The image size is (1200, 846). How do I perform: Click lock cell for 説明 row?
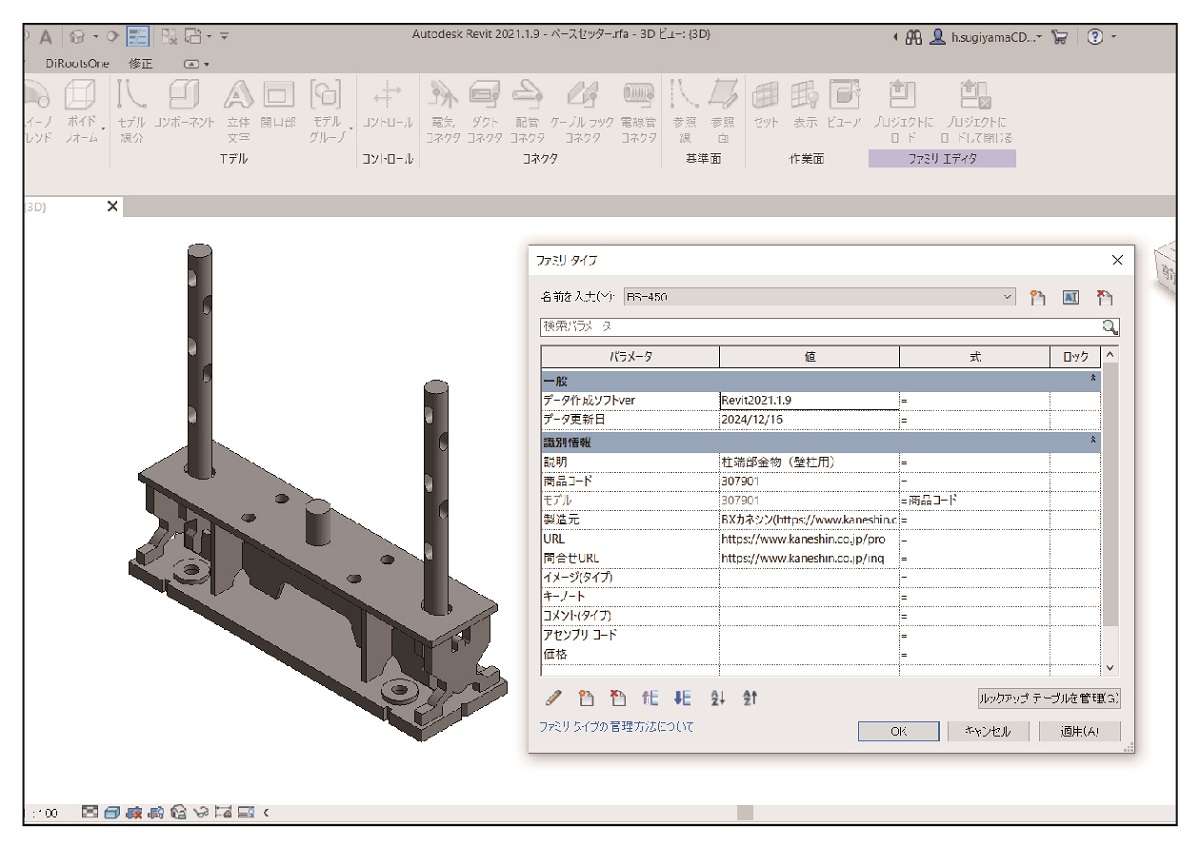(1074, 462)
